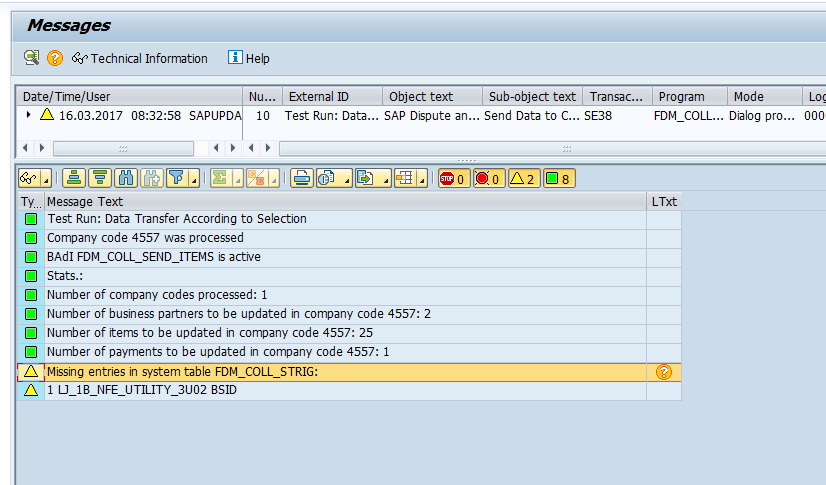Click the Message Text column header

tap(346, 202)
